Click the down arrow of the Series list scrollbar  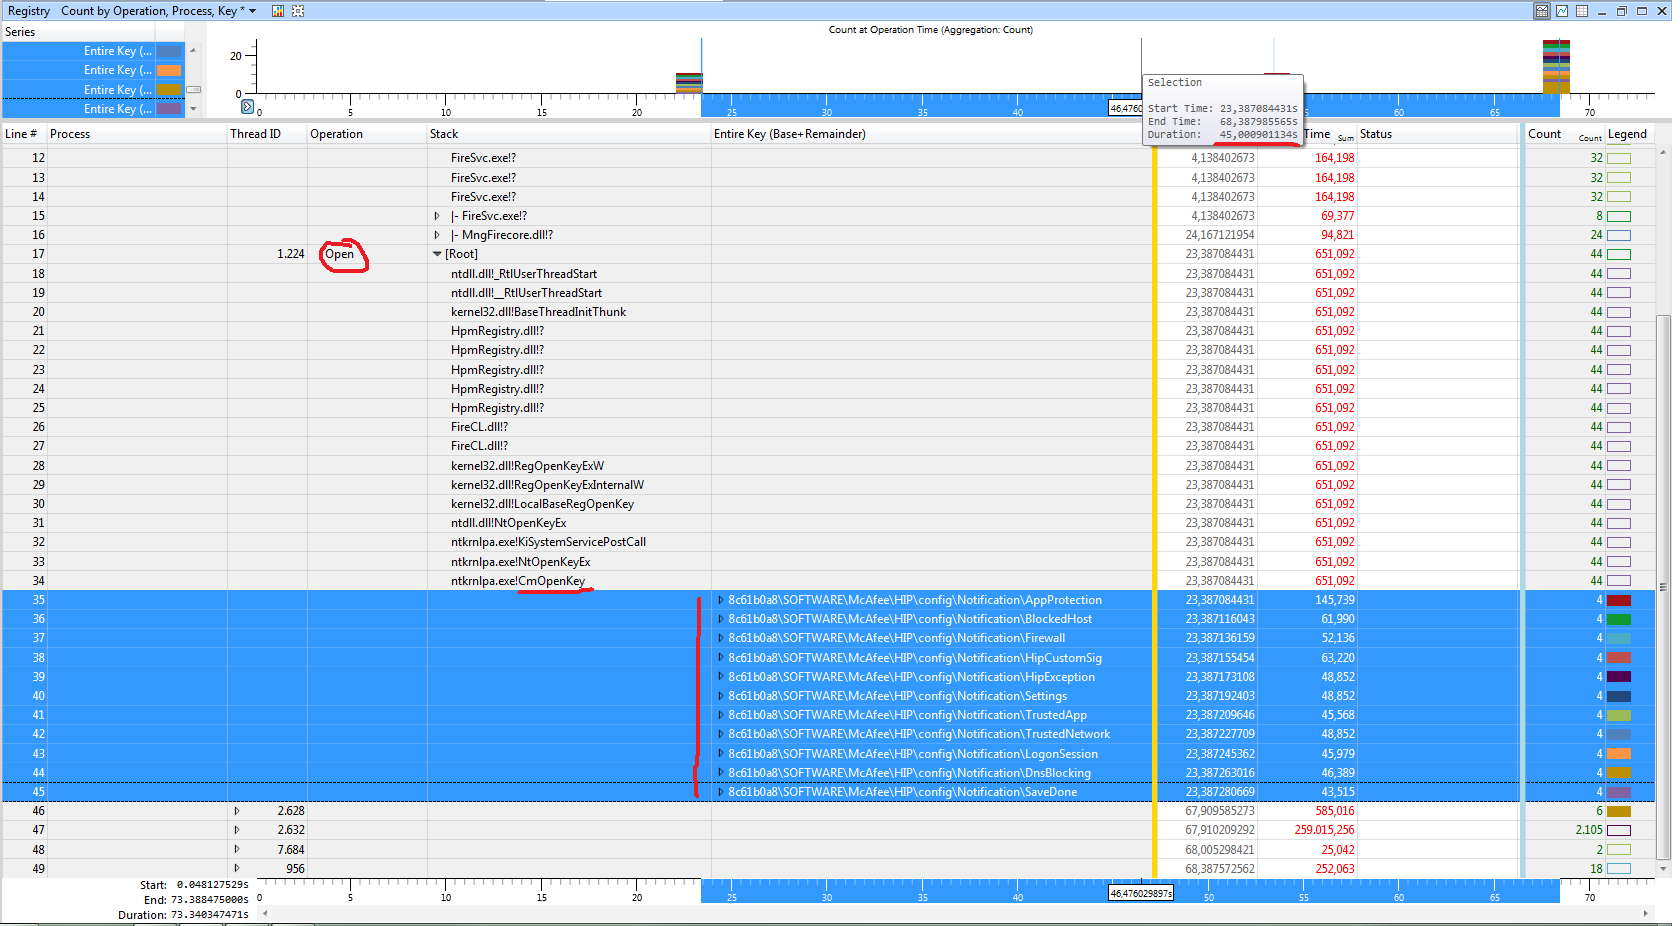pyautogui.click(x=193, y=109)
